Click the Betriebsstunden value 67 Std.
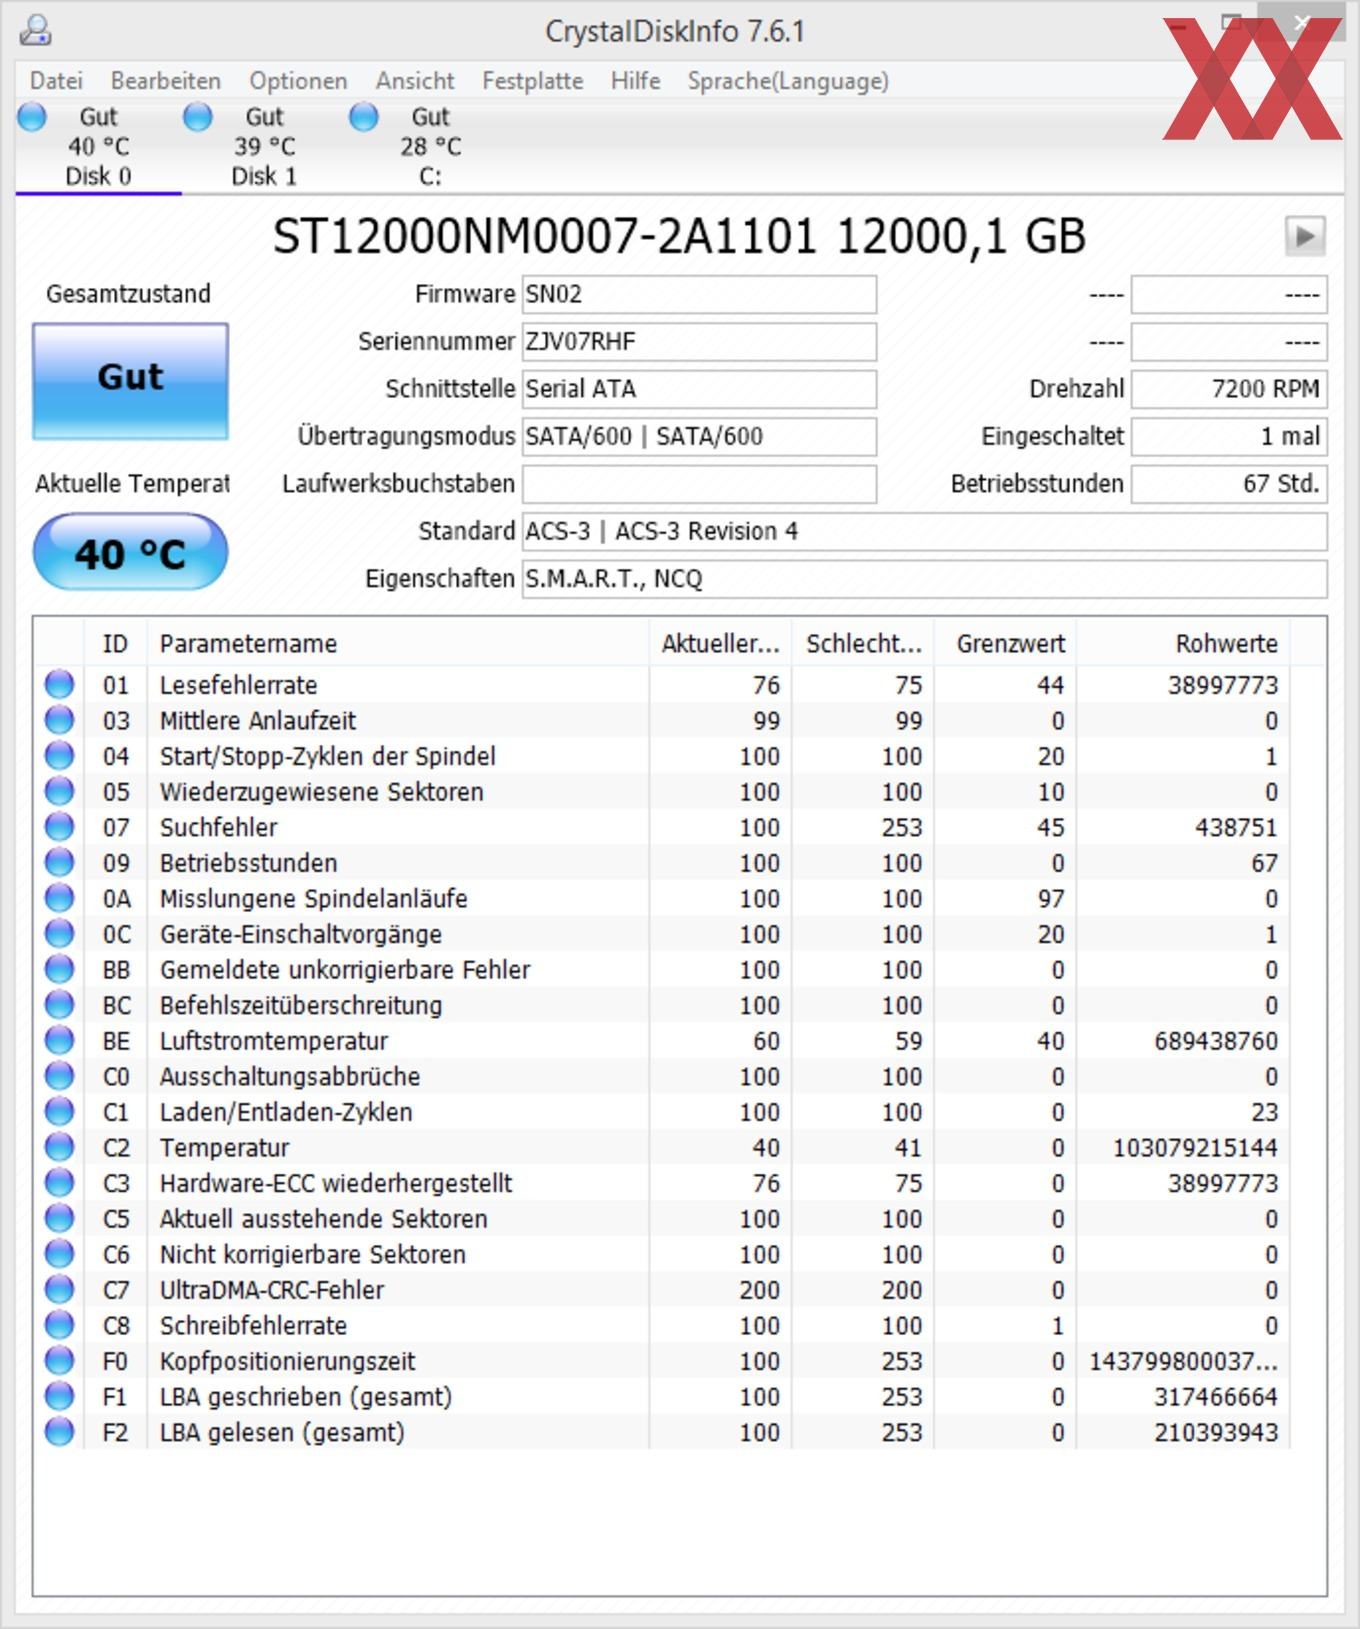The image size is (1360, 1629). (1229, 484)
